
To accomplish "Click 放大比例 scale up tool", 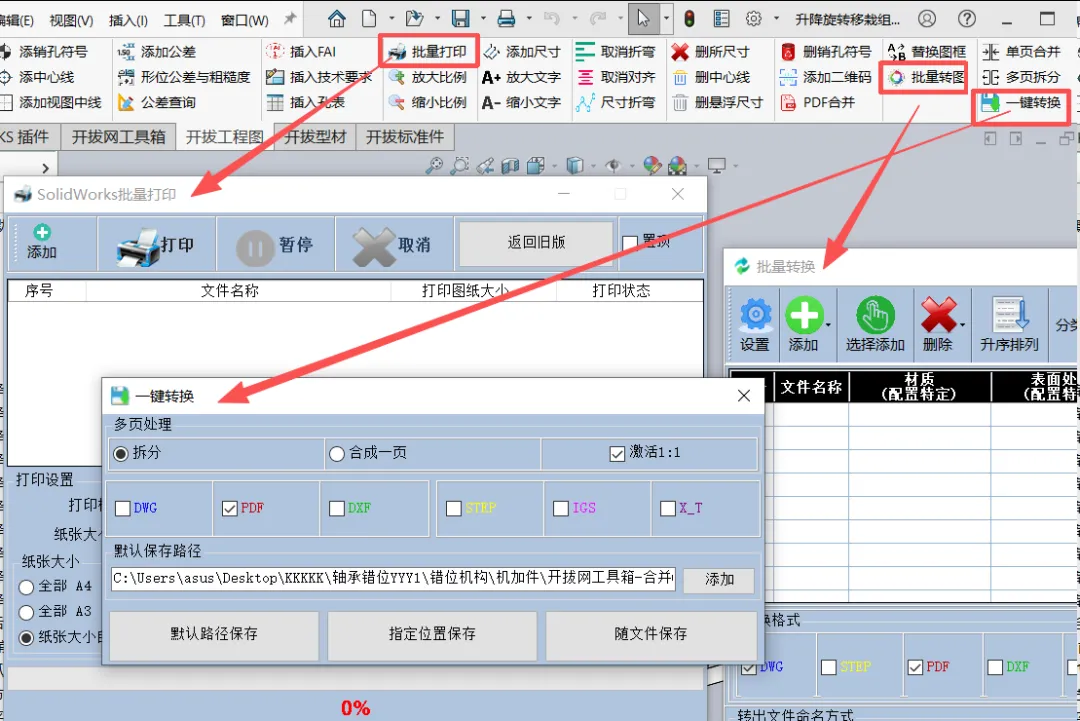I will point(428,77).
